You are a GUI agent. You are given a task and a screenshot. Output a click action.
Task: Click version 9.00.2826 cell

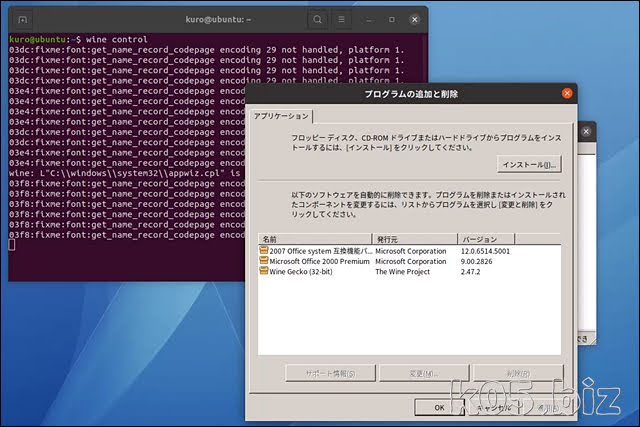[476, 261]
